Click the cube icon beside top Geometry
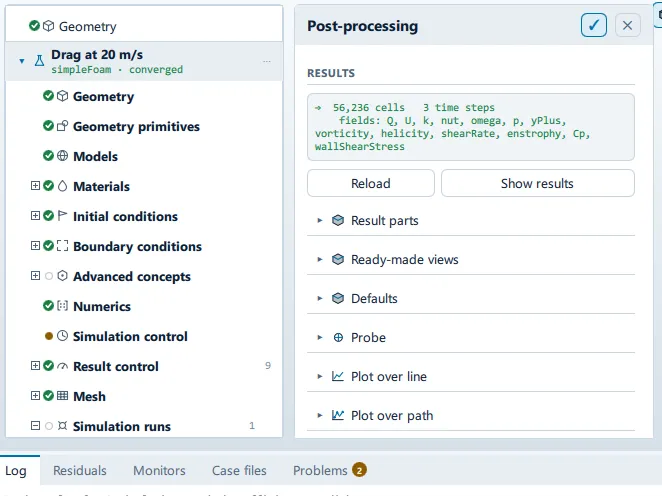 click(49, 26)
